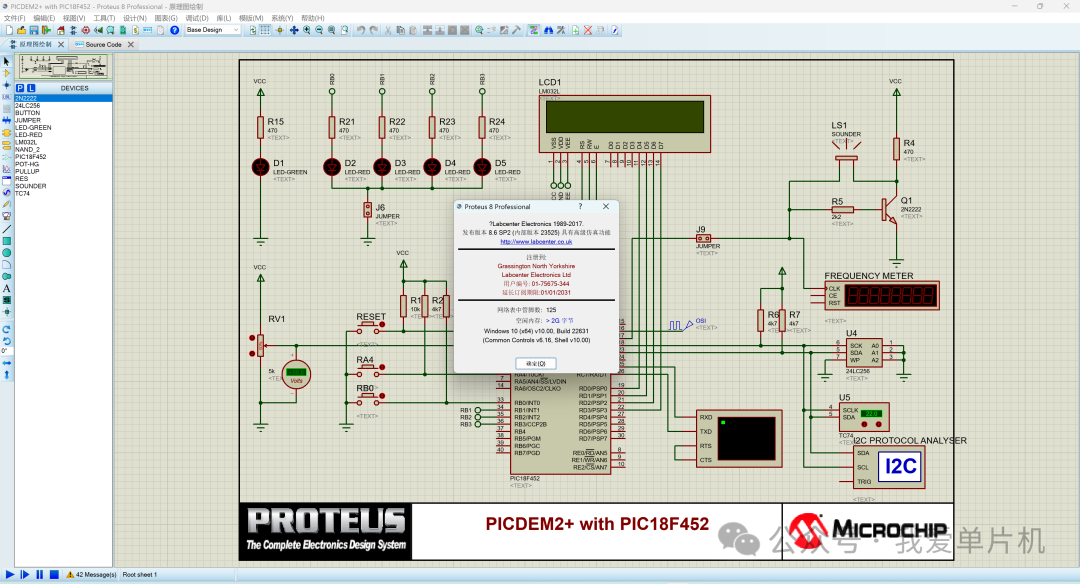Click the red X delete sheet icon
This screenshot has width=1080, height=584.
pos(588,30)
